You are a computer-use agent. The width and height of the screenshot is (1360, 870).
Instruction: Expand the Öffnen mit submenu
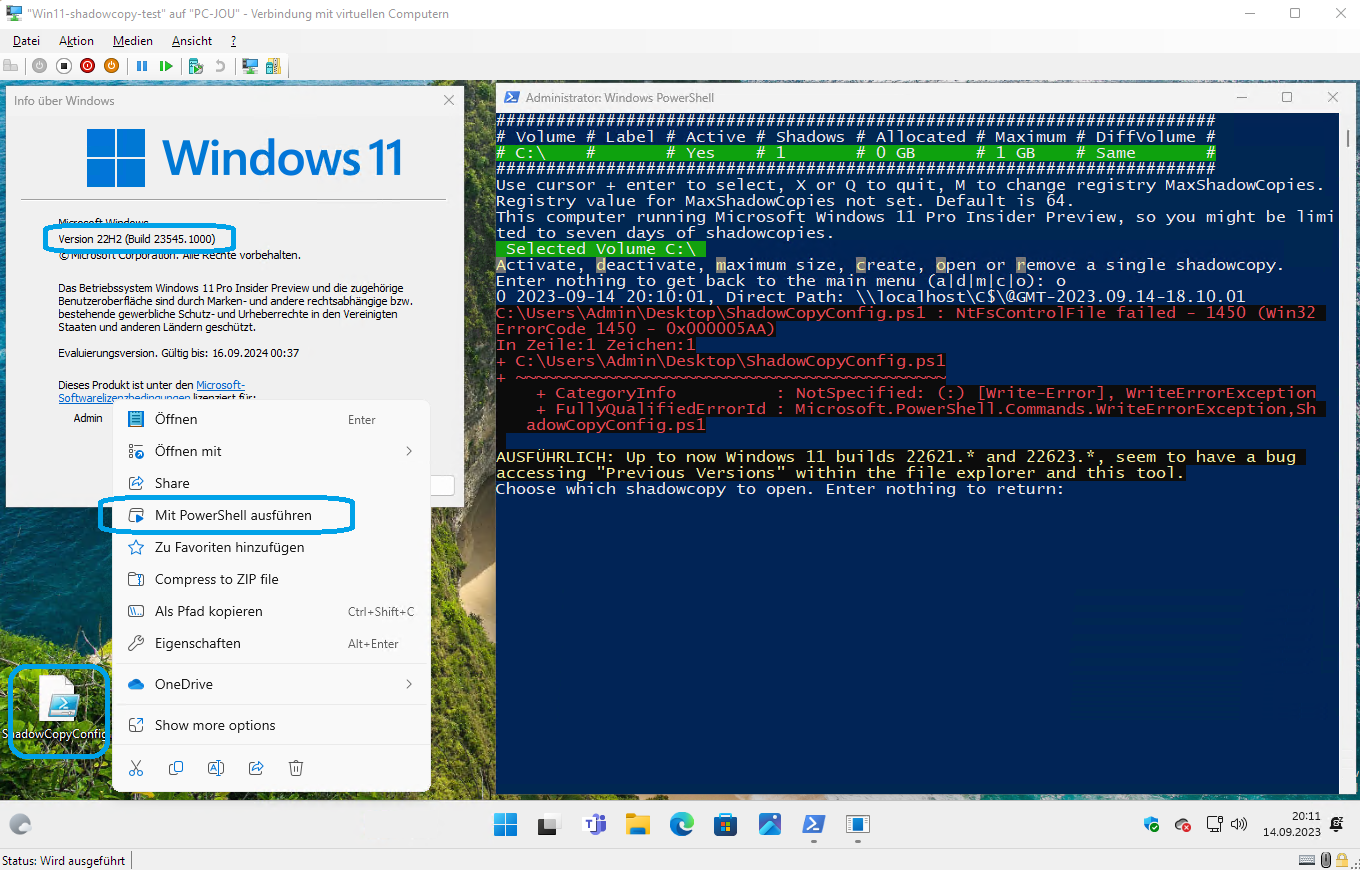click(x=271, y=451)
